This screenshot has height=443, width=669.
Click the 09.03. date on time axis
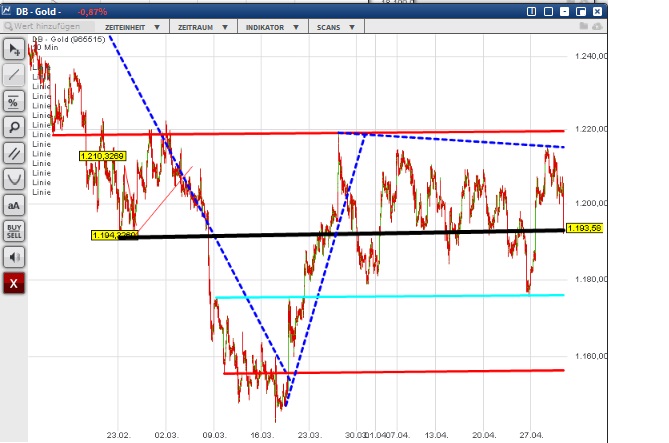[x=214, y=435]
